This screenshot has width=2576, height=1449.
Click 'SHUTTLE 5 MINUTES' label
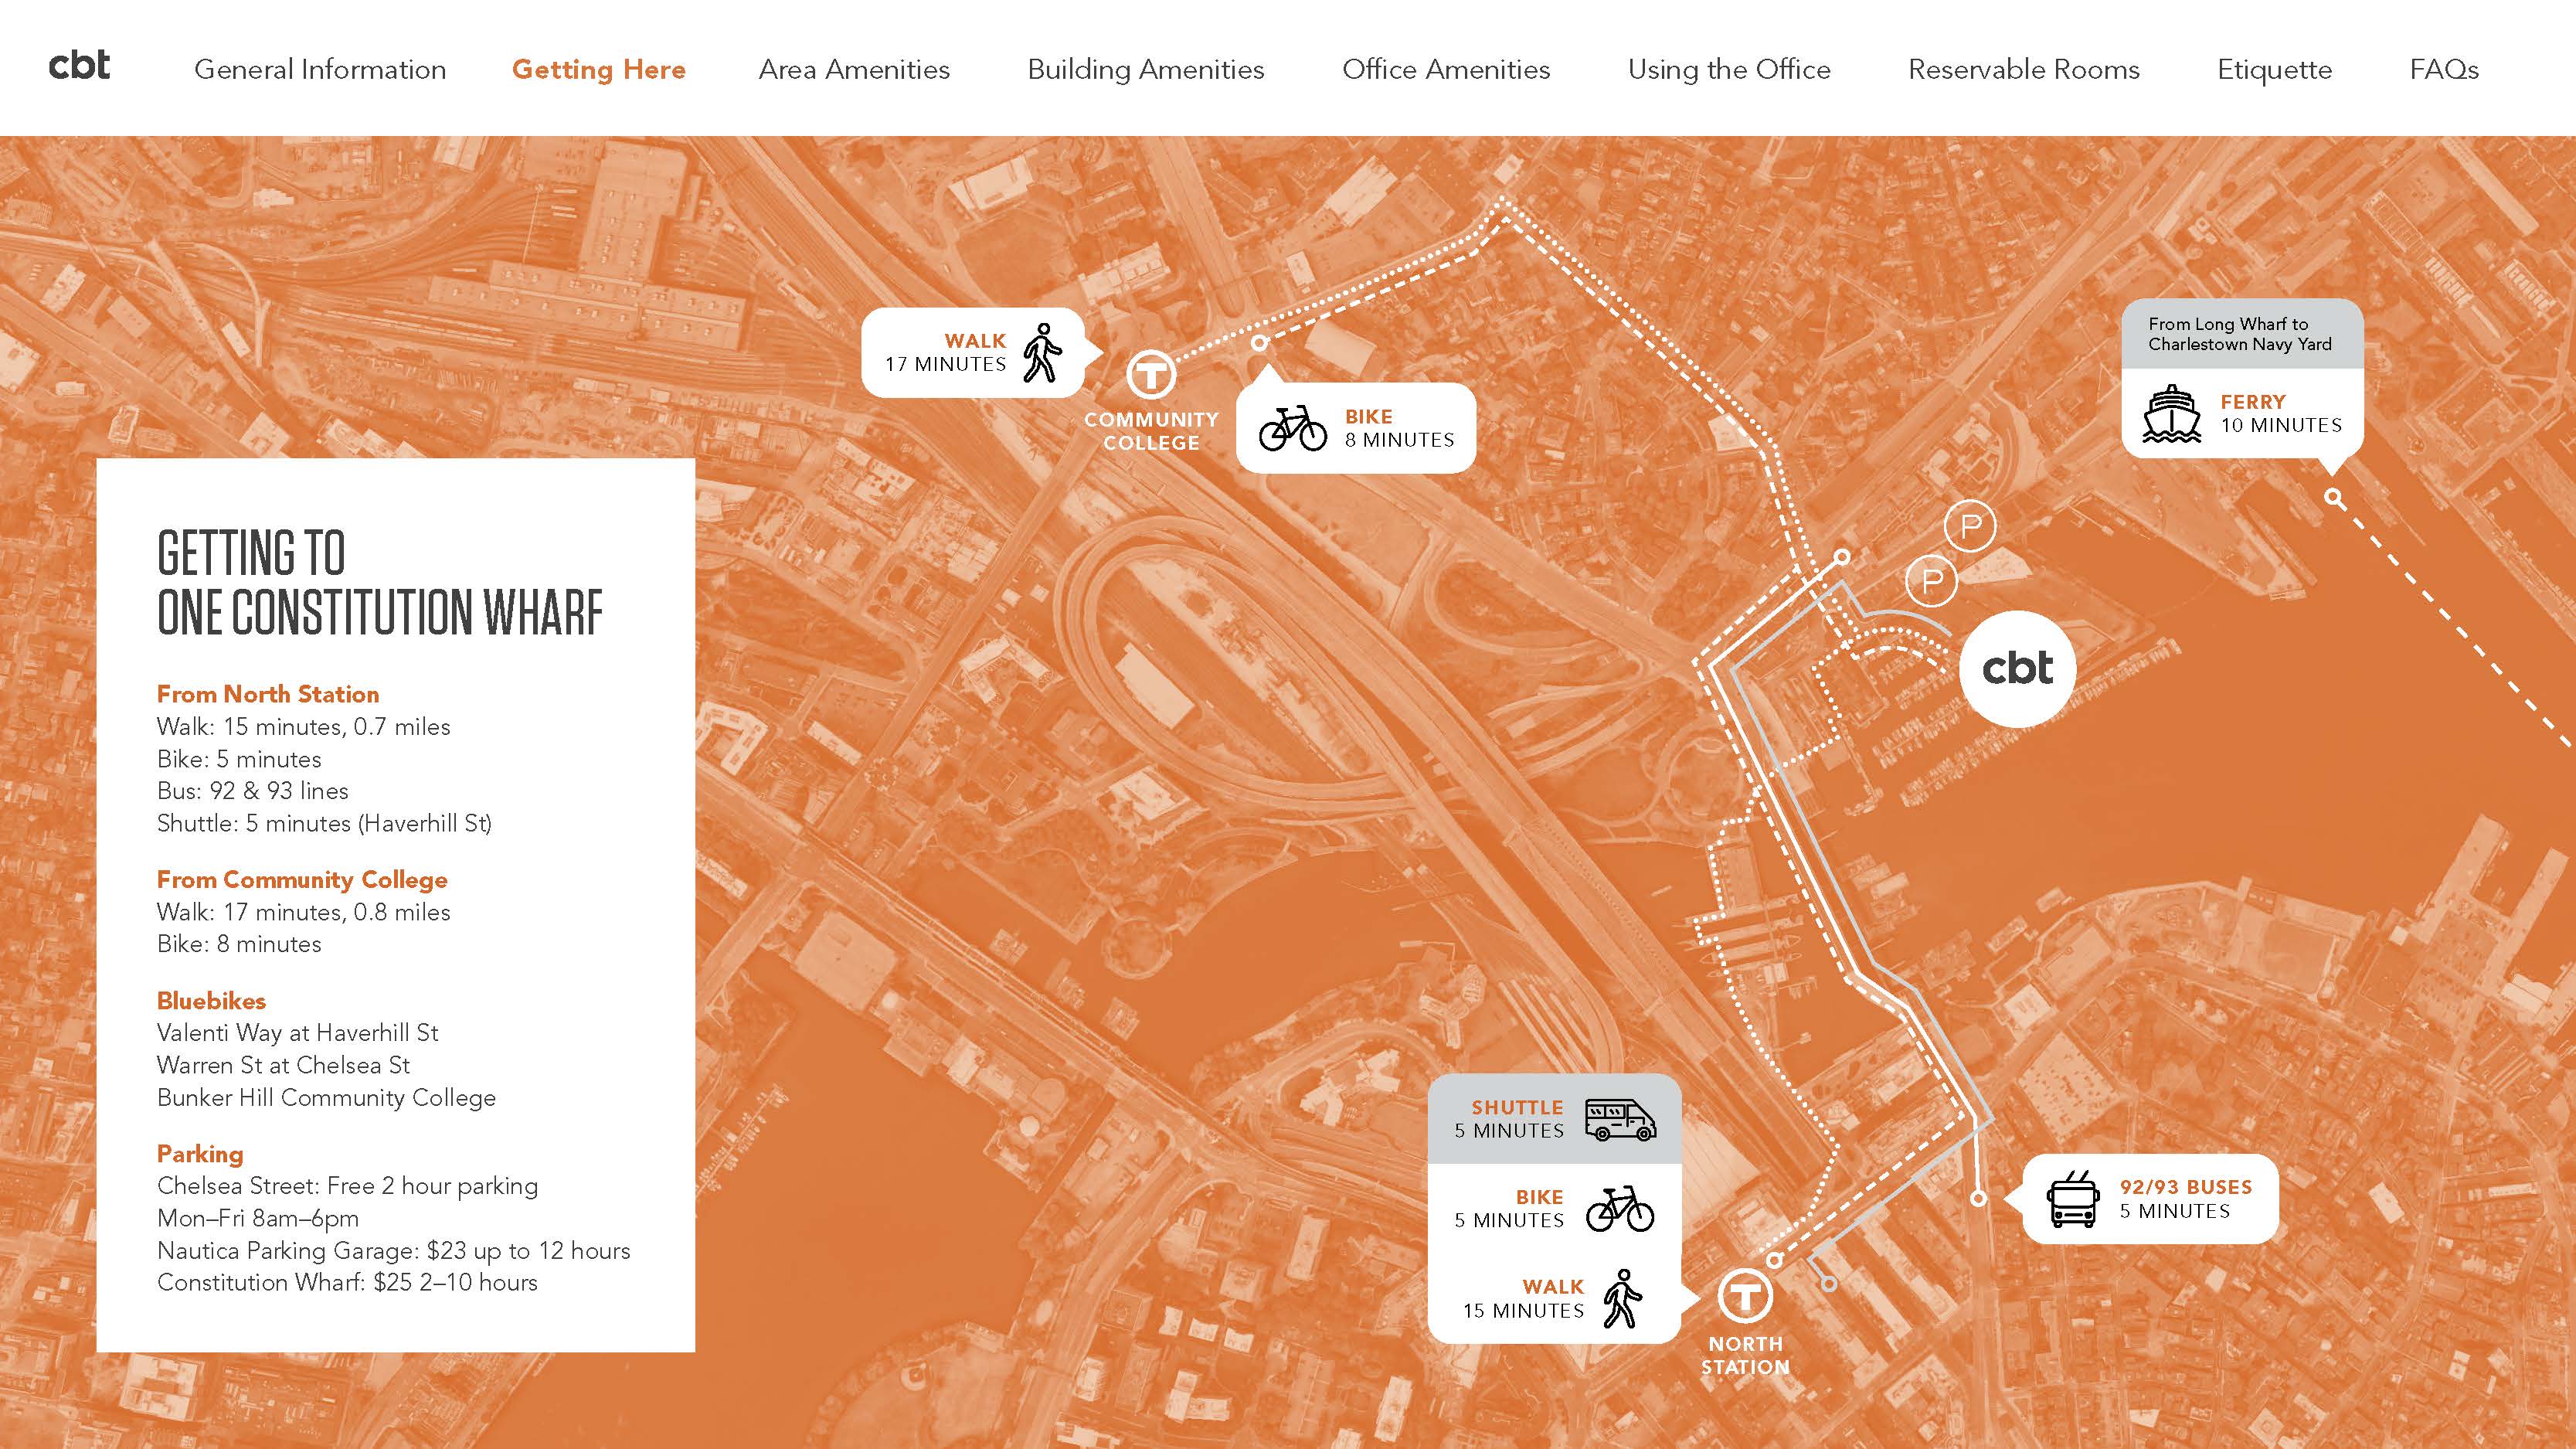1509,1119
